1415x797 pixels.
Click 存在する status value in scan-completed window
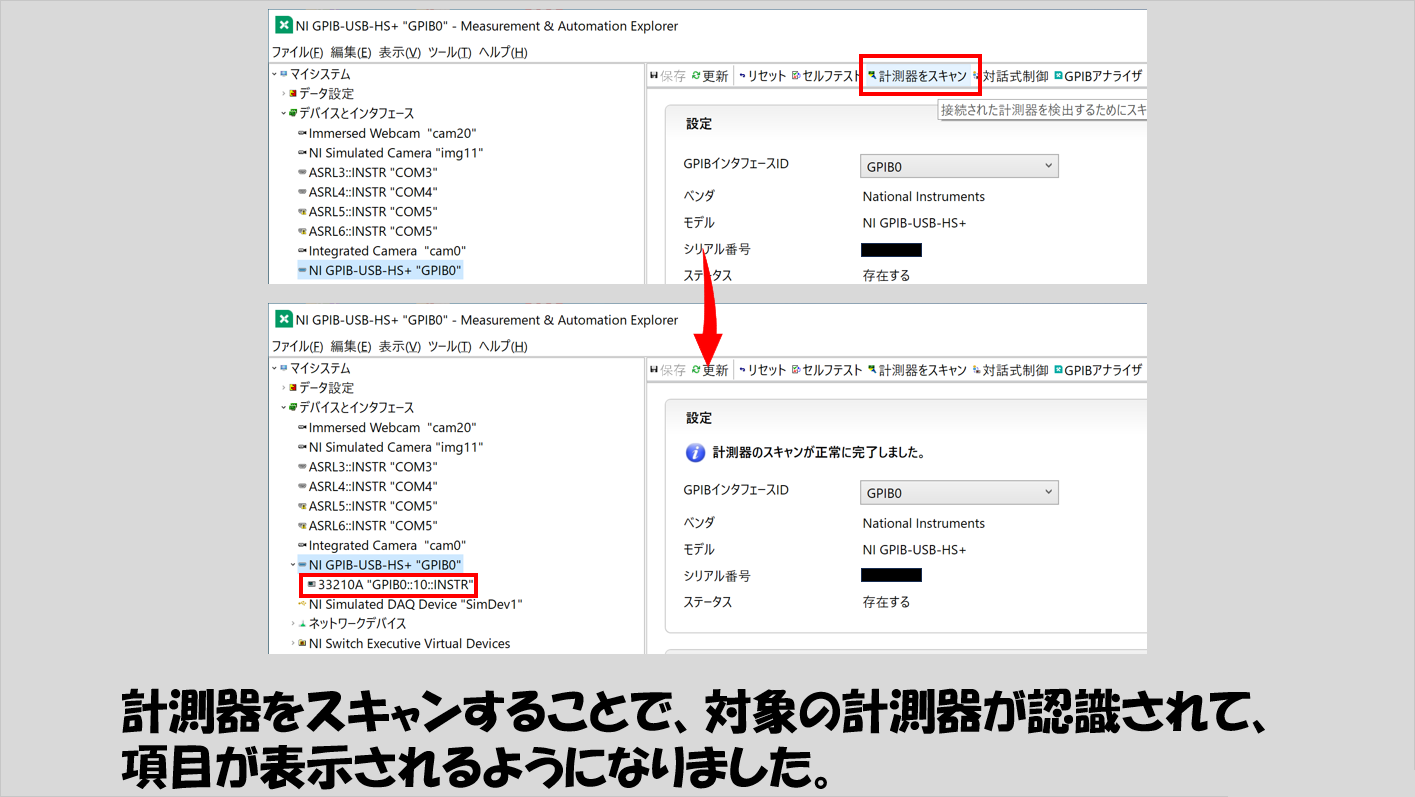(886, 602)
